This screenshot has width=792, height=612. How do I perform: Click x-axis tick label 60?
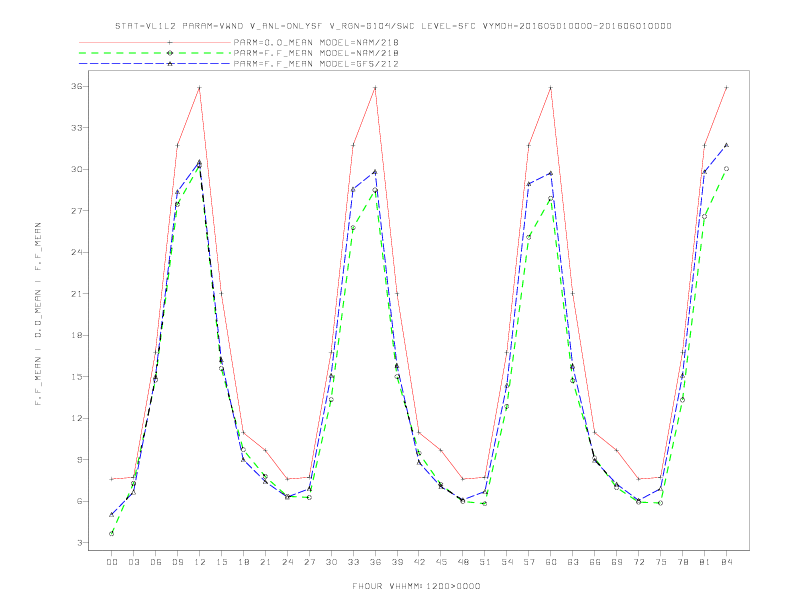[x=551, y=562]
